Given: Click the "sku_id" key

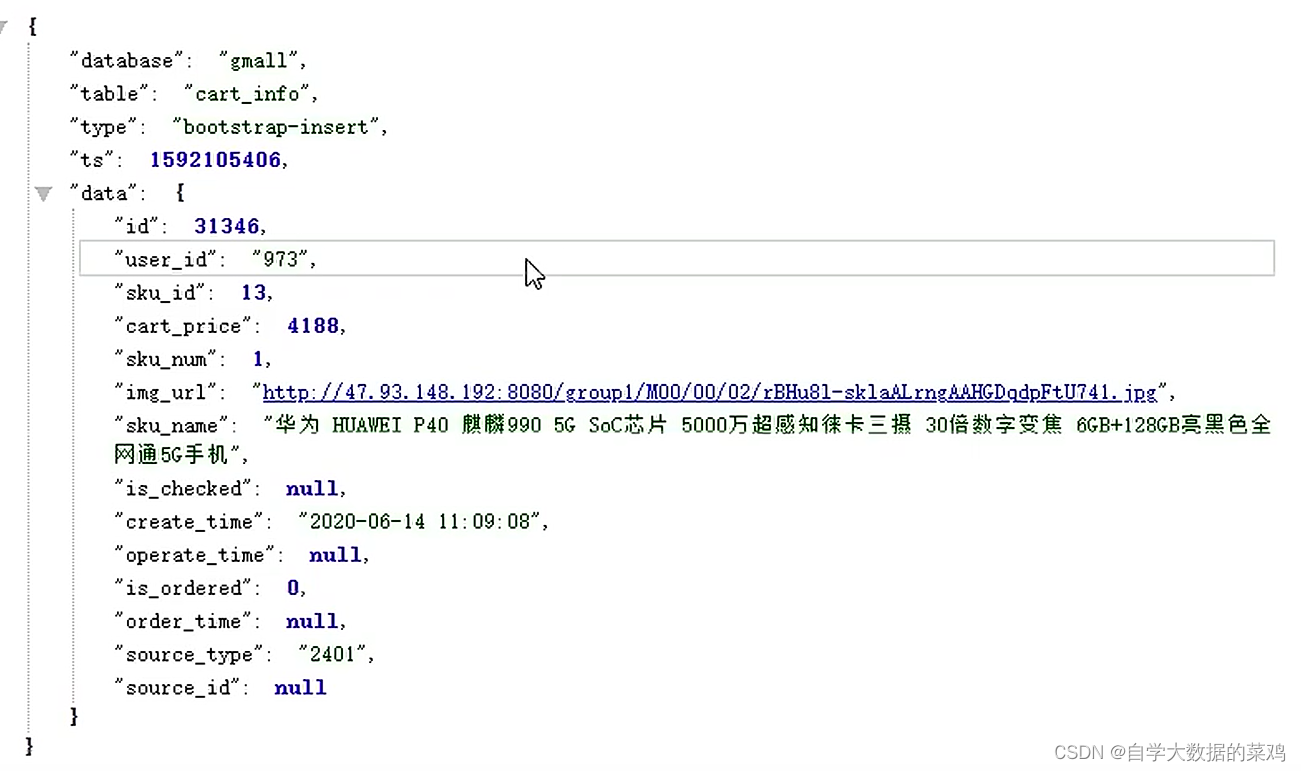Looking at the screenshot, I should pos(160,292).
